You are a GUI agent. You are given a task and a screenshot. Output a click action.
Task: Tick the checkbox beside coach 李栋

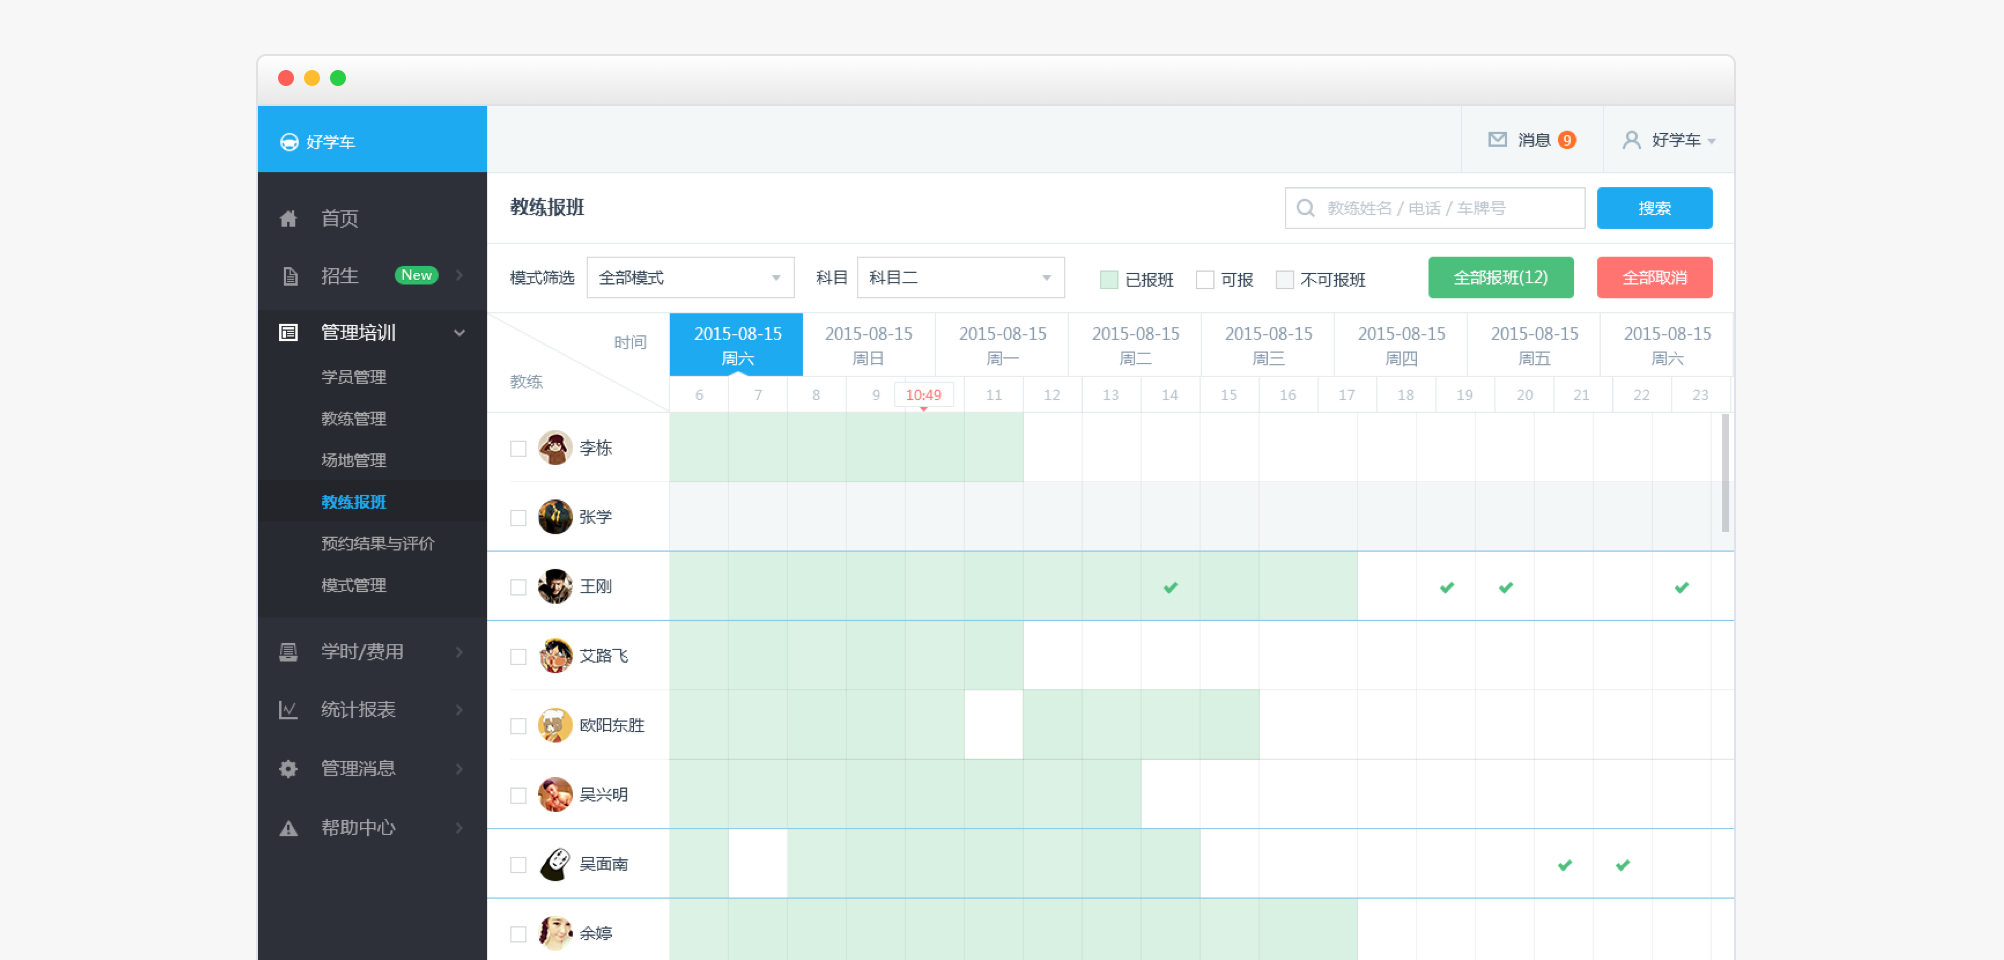[518, 449]
